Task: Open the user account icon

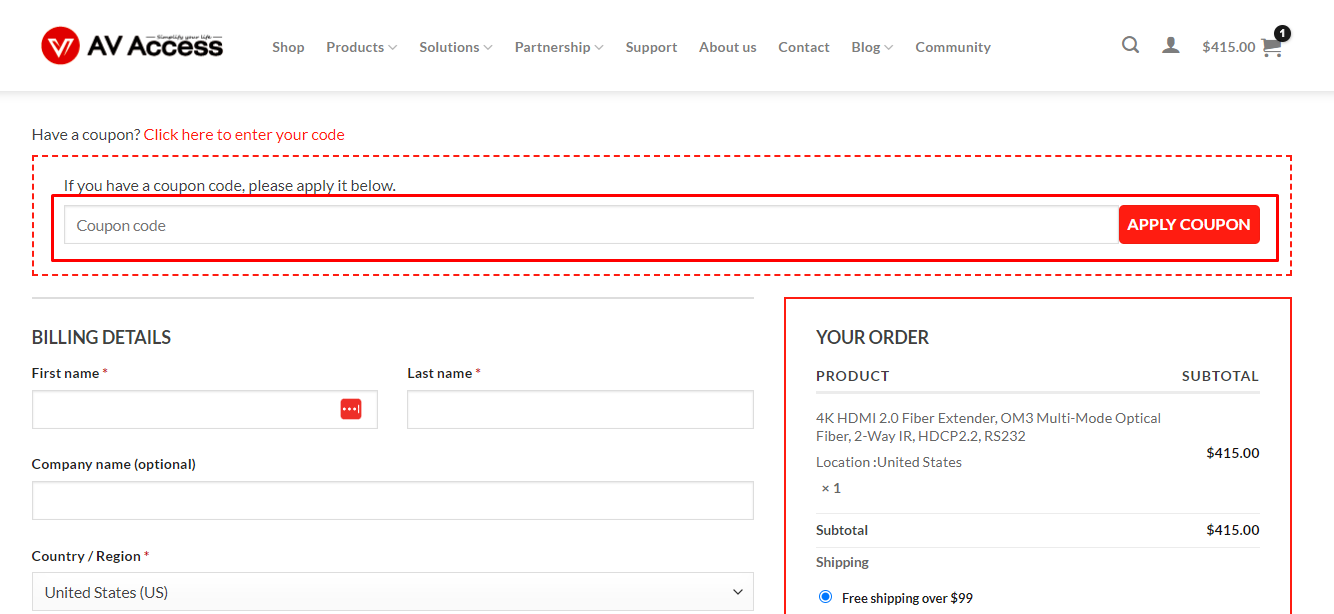Action: [1171, 45]
